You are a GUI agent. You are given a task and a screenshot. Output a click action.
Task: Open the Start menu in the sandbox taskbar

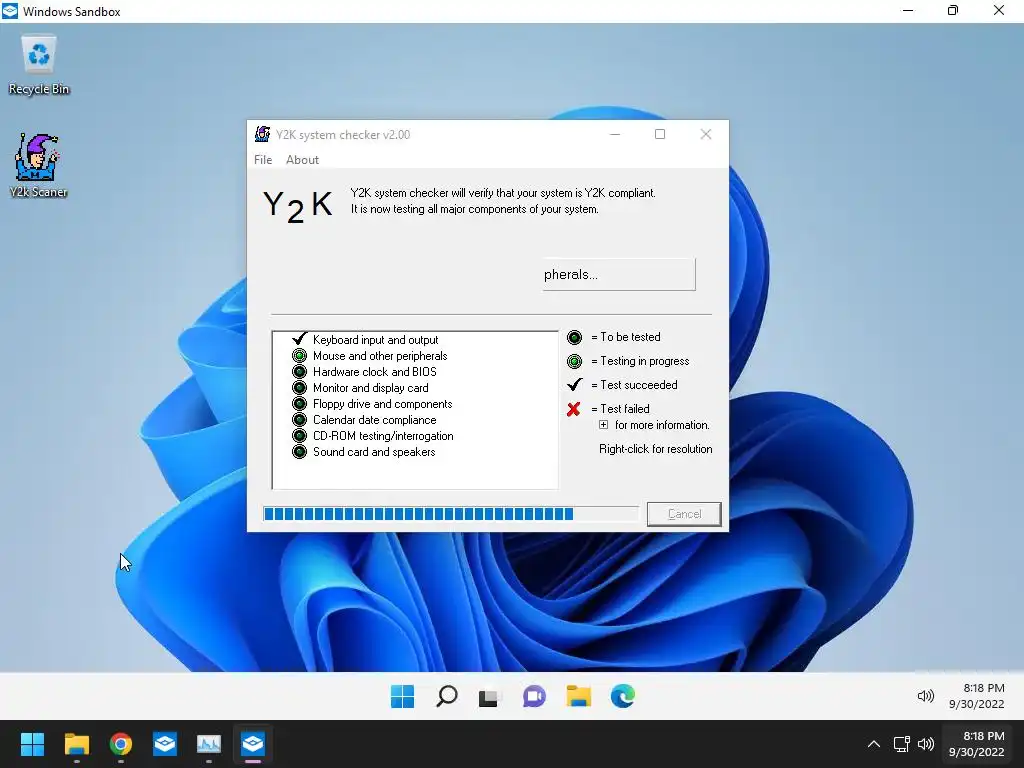coord(402,696)
